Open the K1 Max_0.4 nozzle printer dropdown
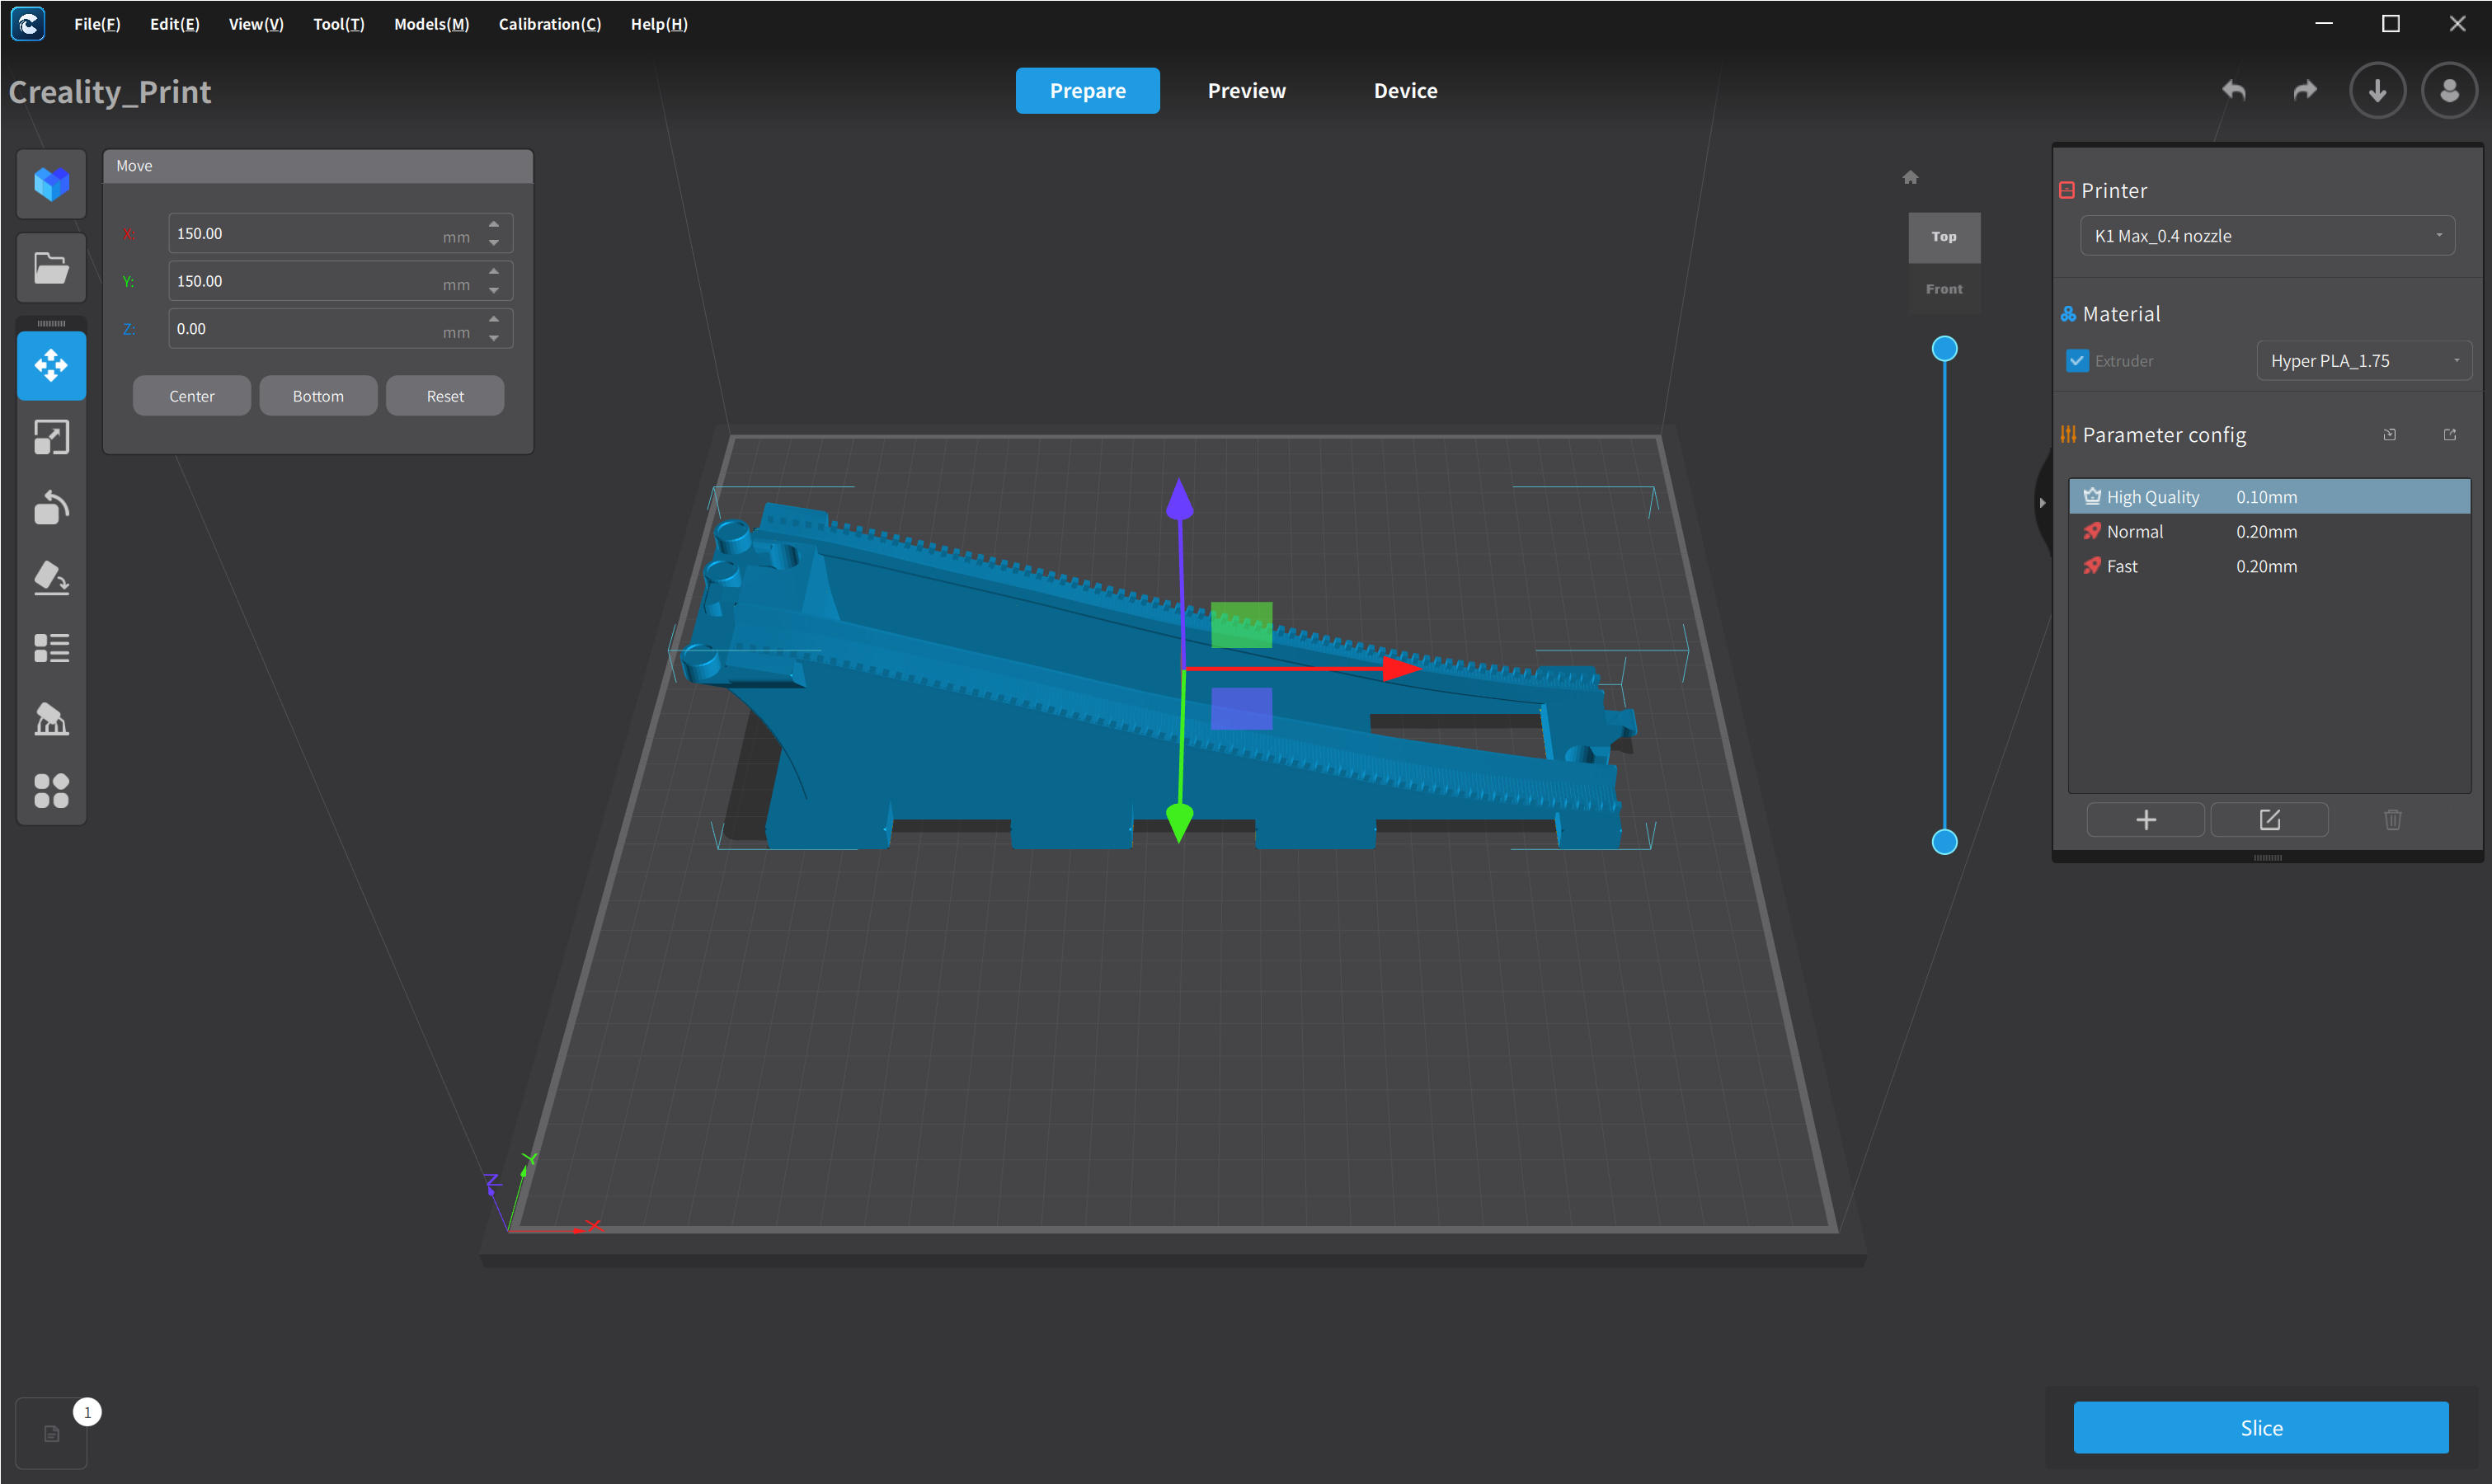 pos(2267,236)
